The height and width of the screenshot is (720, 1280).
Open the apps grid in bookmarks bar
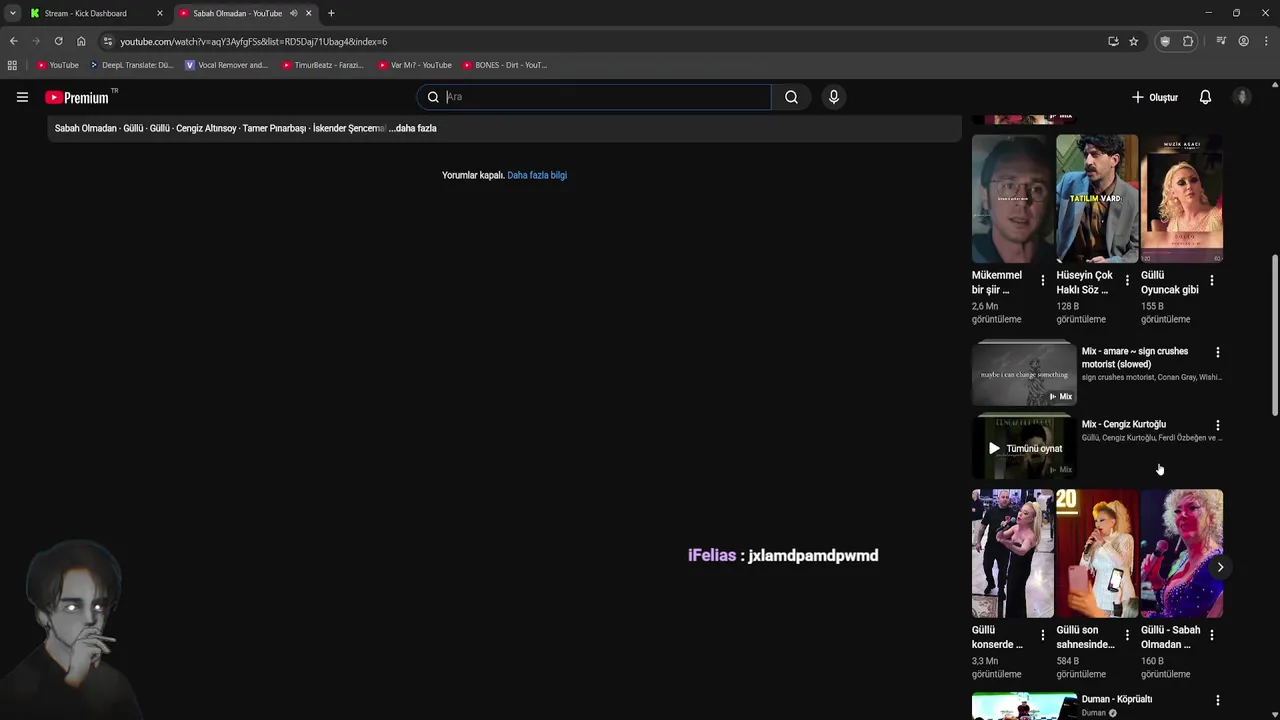[12, 65]
